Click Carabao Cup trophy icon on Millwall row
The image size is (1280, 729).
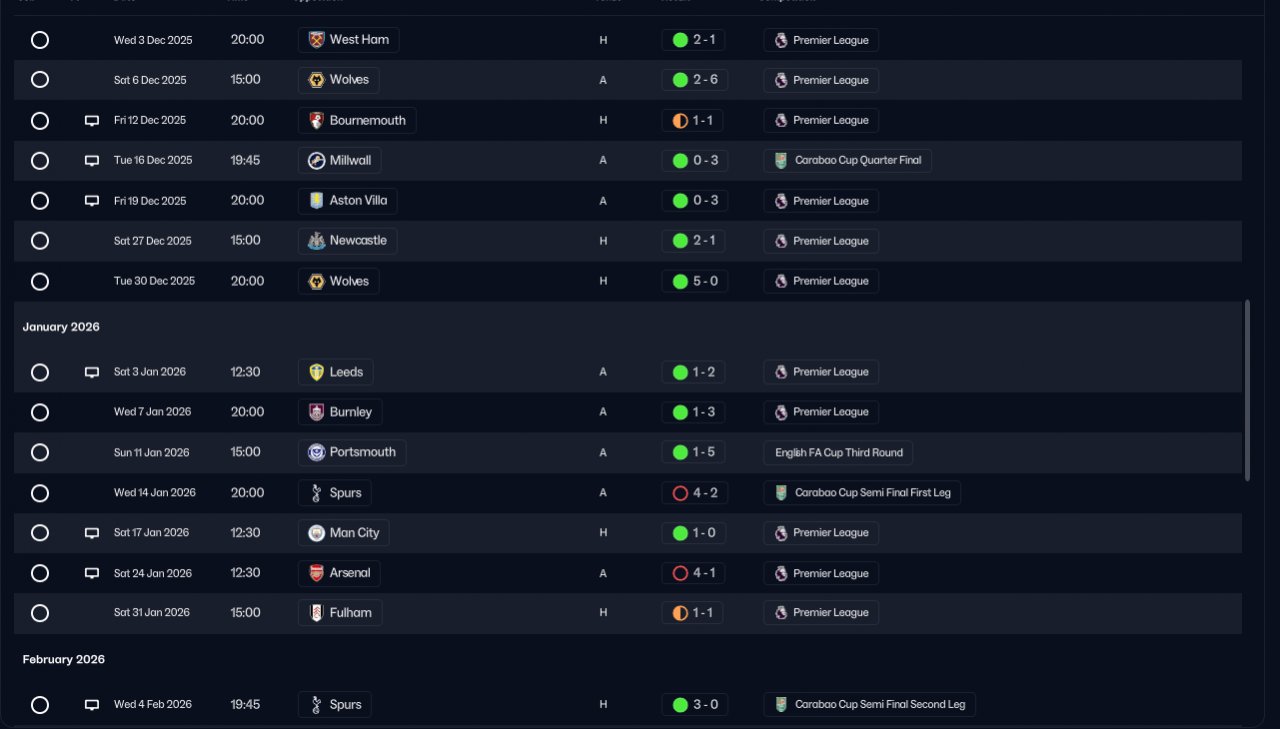point(781,161)
